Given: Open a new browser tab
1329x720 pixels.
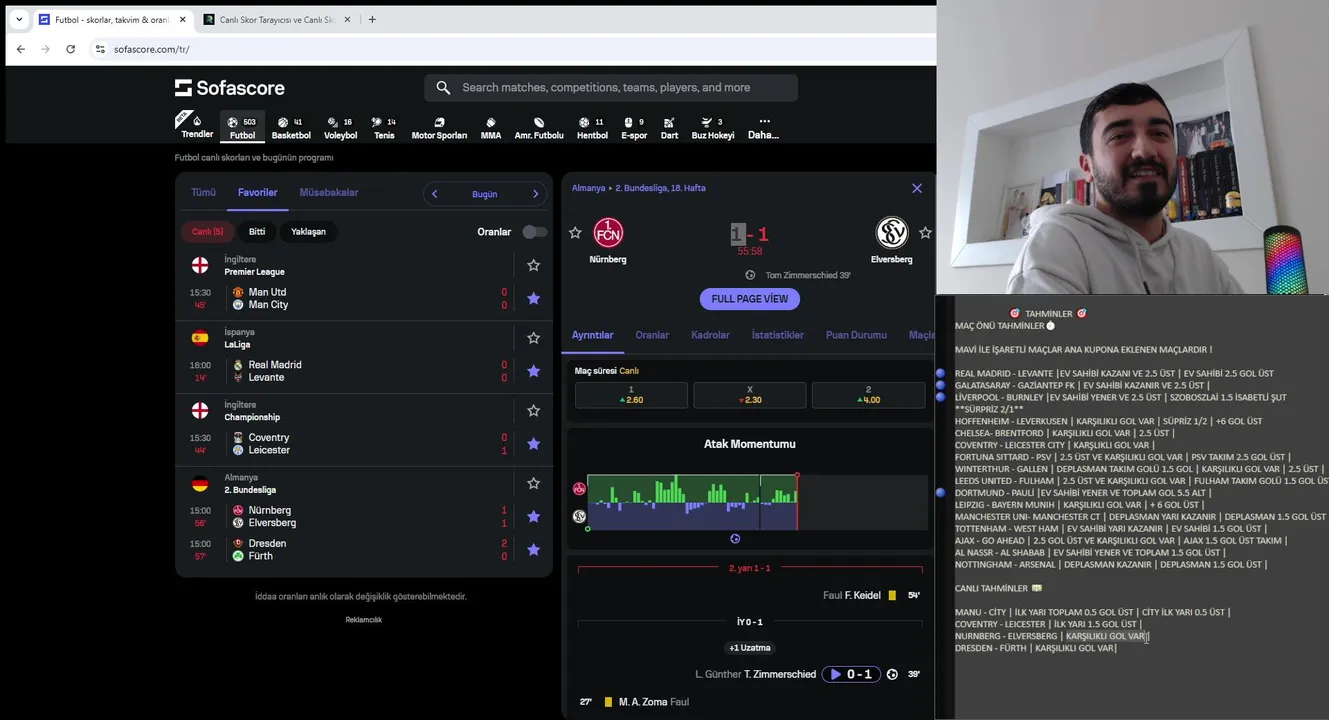Looking at the screenshot, I should pyautogui.click(x=372, y=19).
